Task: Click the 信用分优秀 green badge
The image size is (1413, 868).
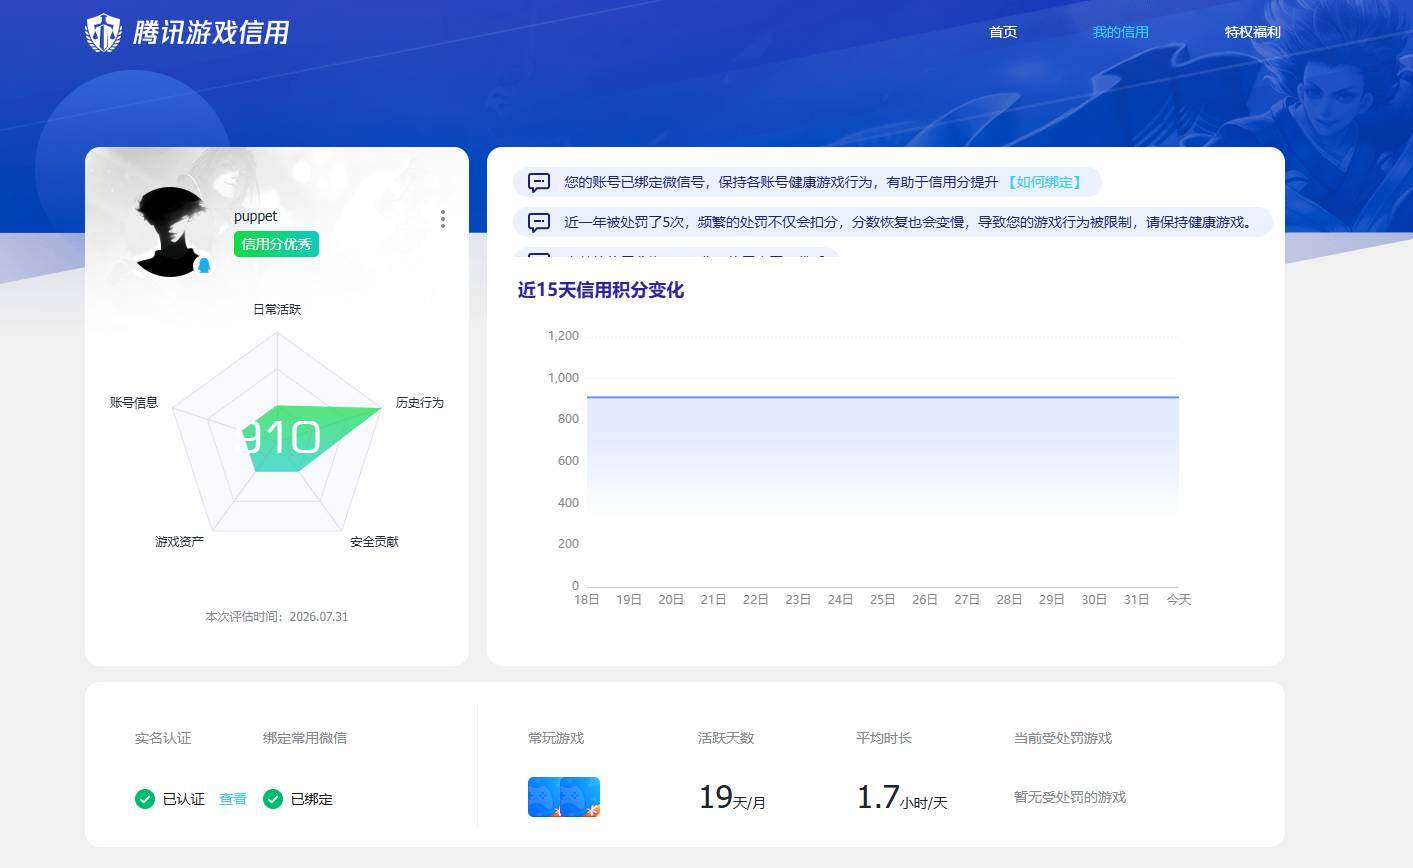Action: click(x=276, y=244)
